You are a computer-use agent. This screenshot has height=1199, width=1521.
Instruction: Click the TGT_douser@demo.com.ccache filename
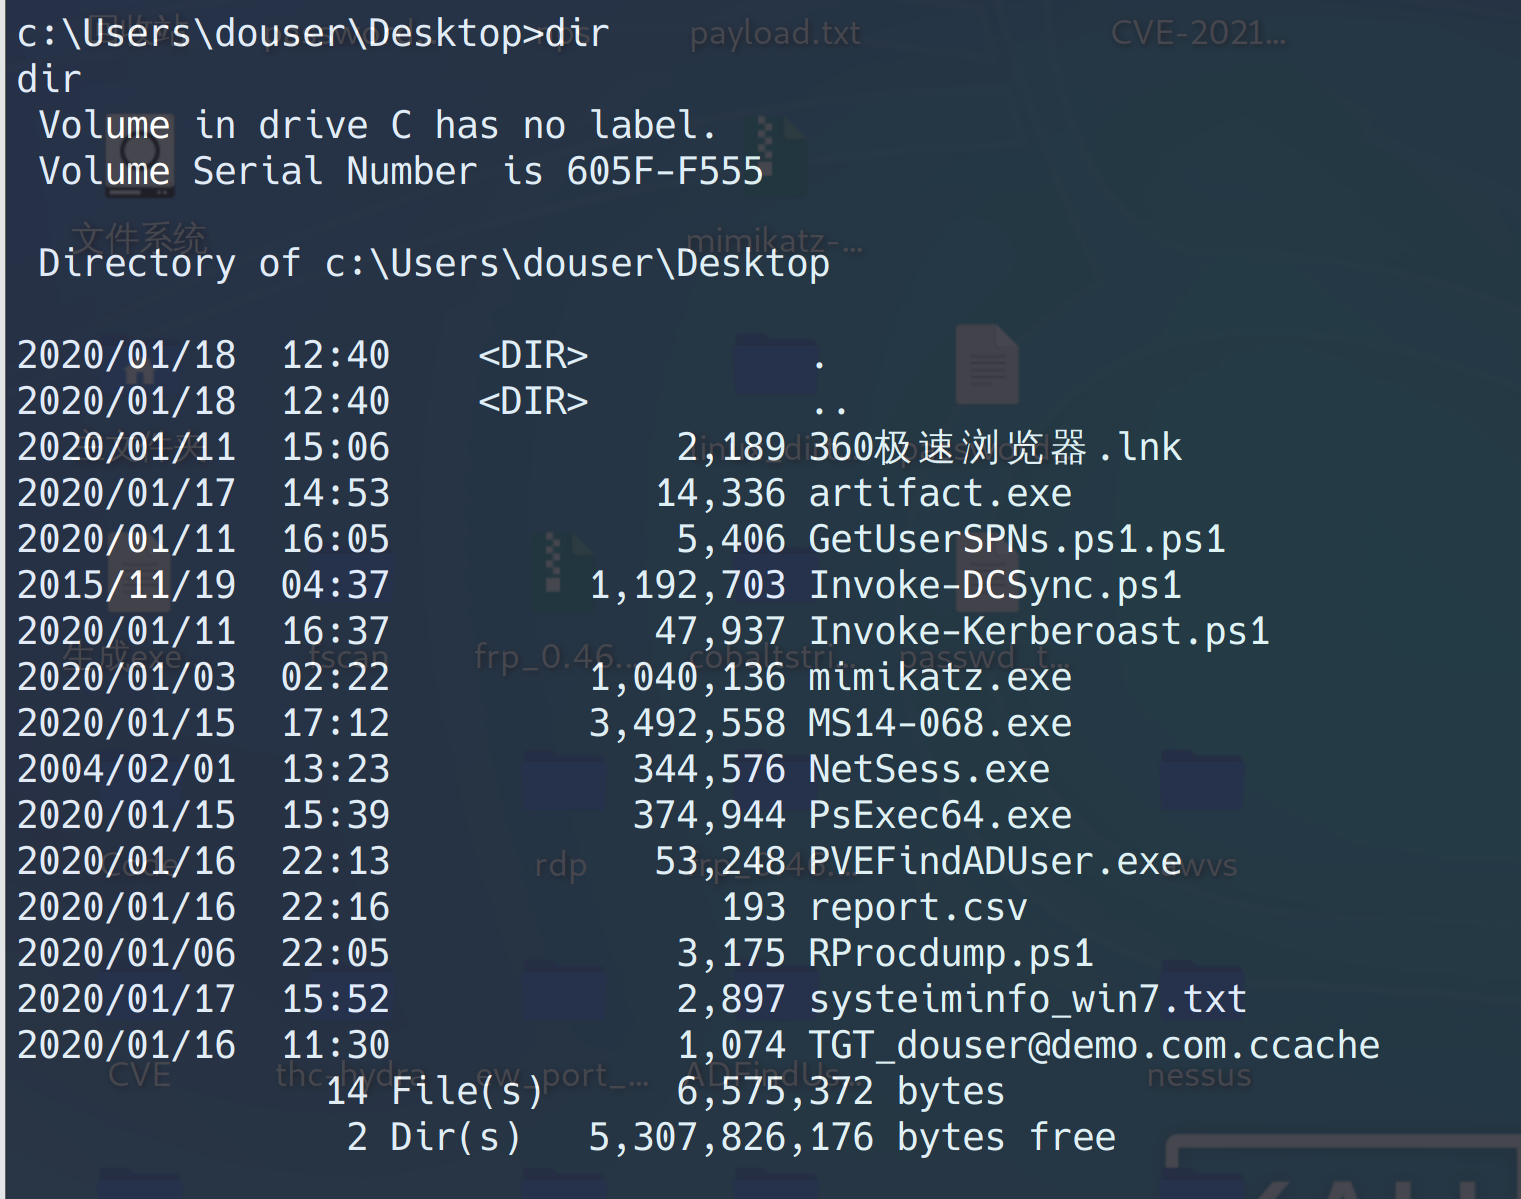click(1093, 1046)
